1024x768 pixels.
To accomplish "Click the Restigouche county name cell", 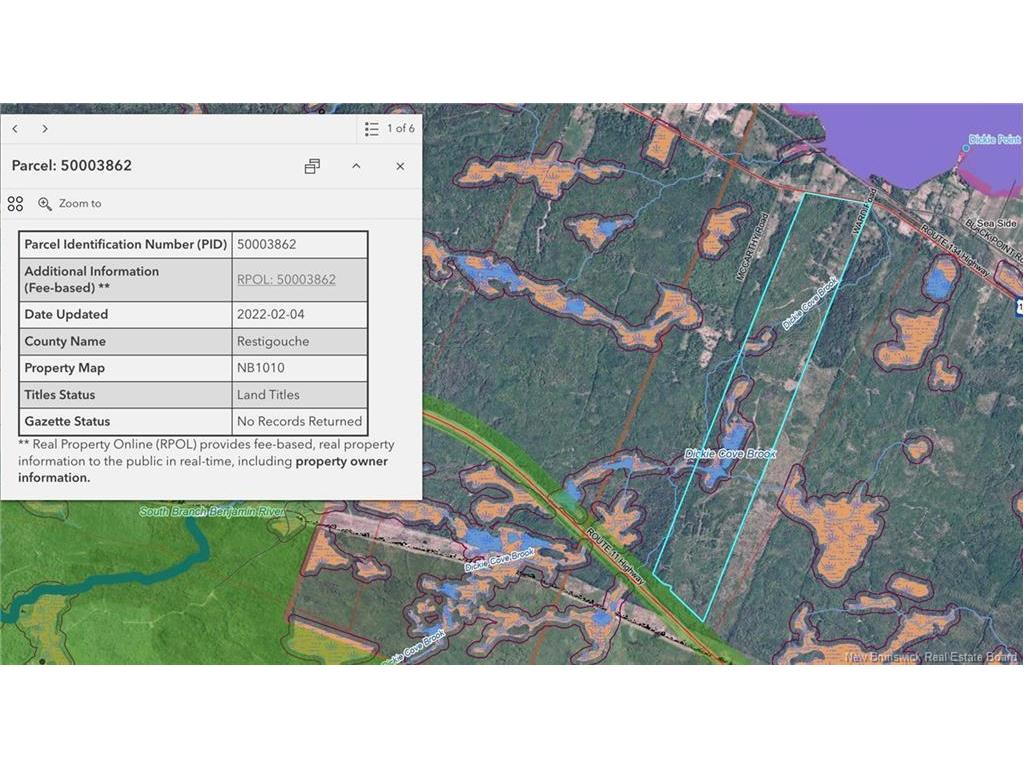I will (299, 341).
